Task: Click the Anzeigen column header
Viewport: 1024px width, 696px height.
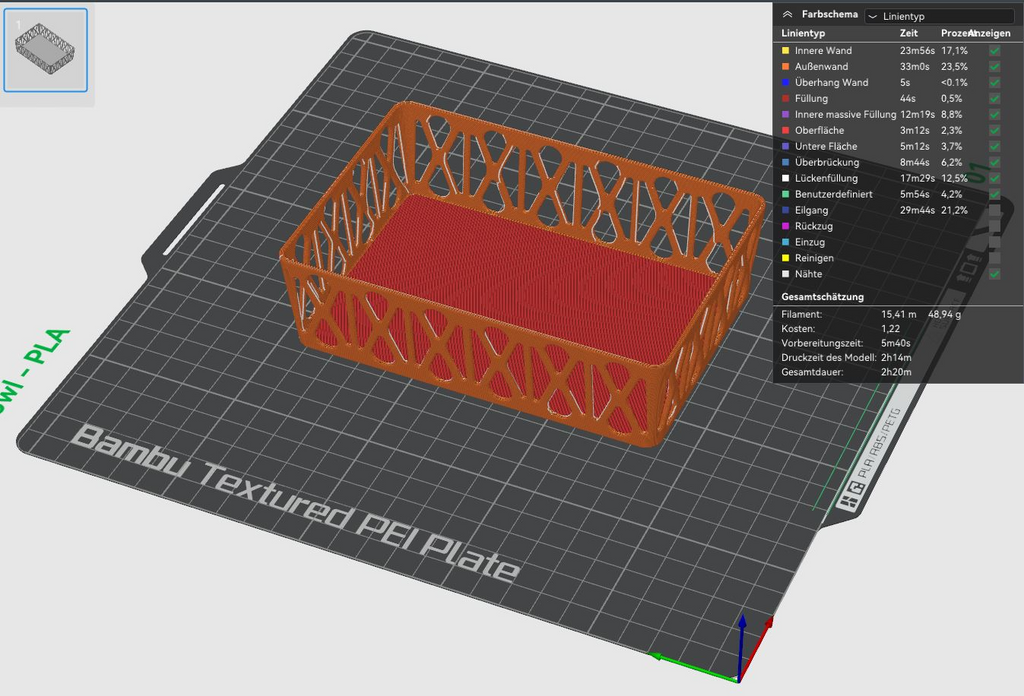Action: [991, 33]
